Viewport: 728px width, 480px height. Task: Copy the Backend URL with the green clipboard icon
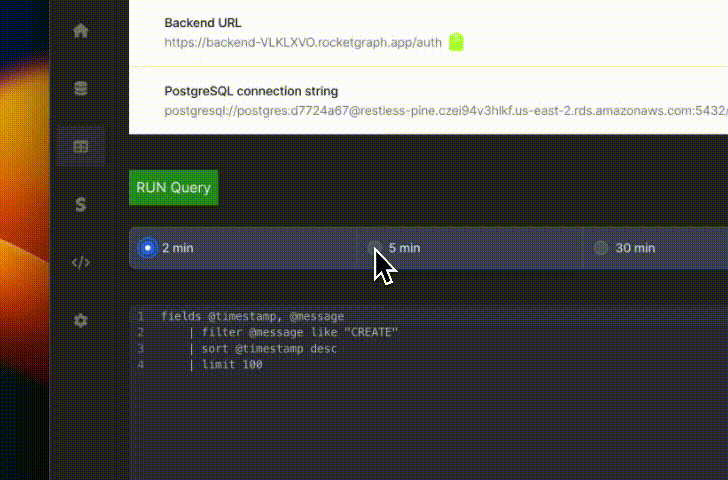[x=456, y=42]
